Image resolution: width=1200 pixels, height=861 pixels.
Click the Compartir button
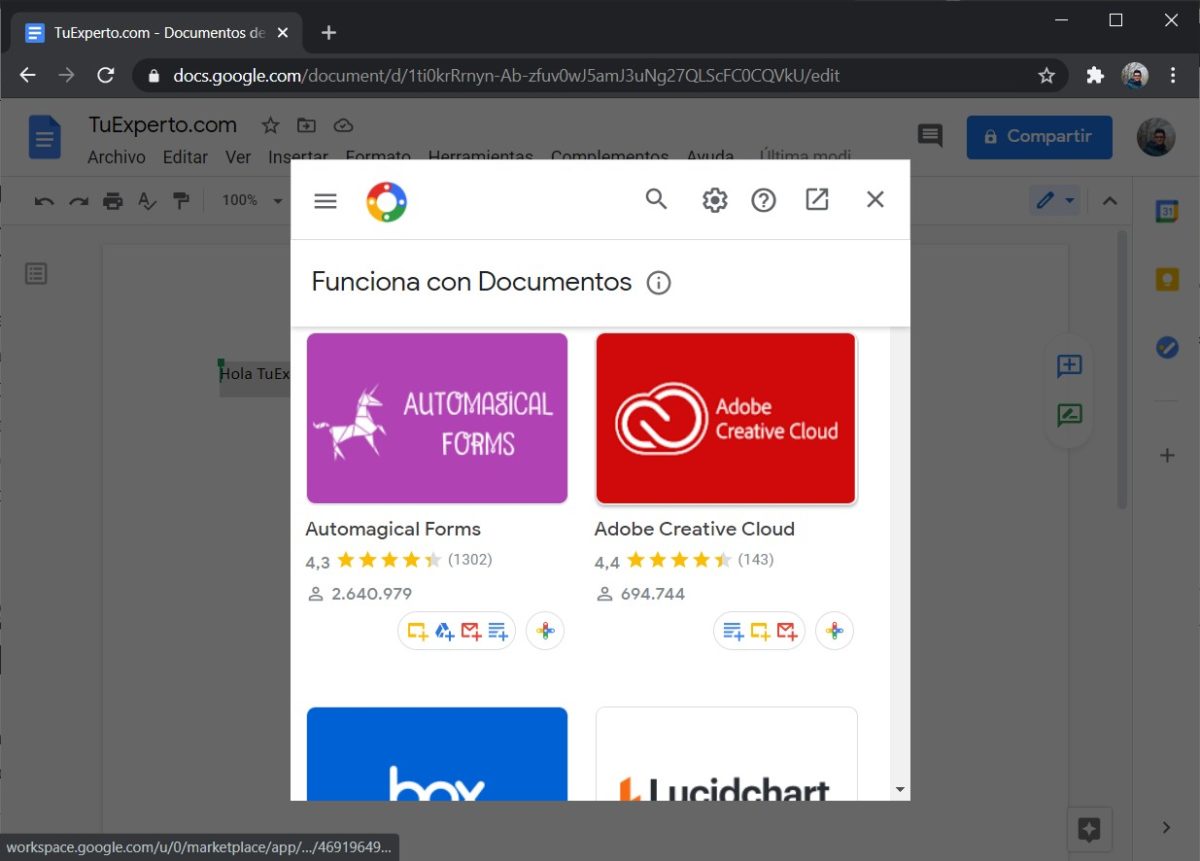(1039, 137)
